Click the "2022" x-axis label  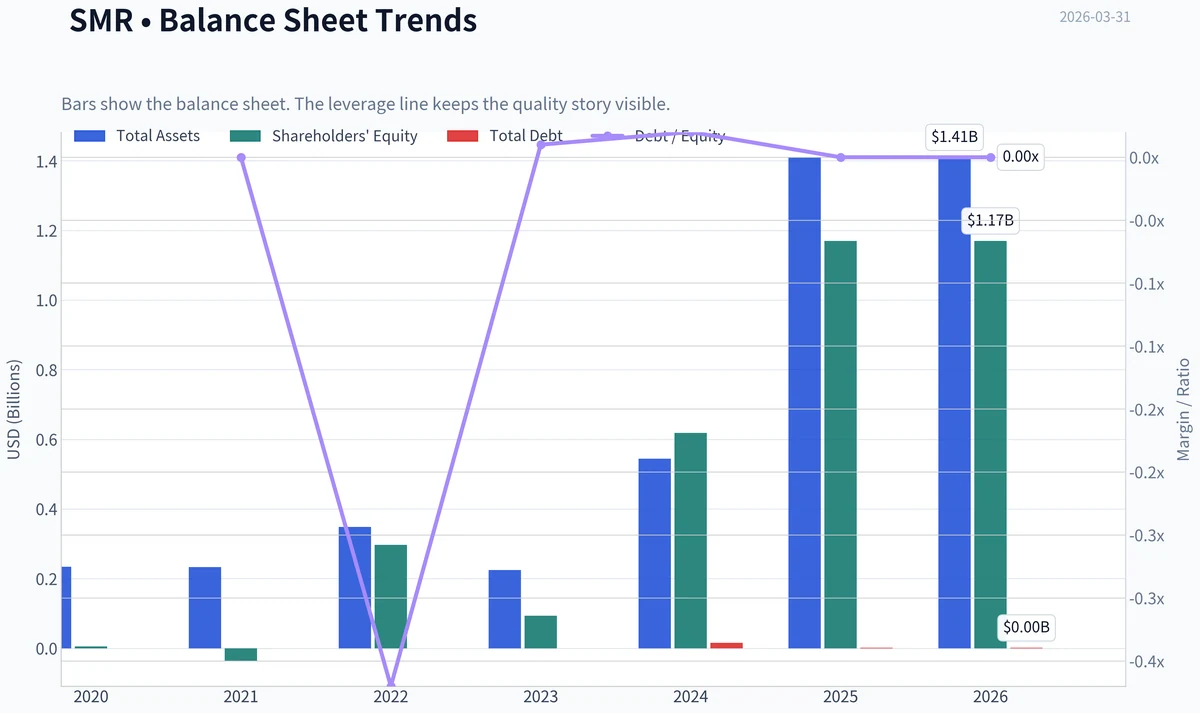[x=391, y=696]
